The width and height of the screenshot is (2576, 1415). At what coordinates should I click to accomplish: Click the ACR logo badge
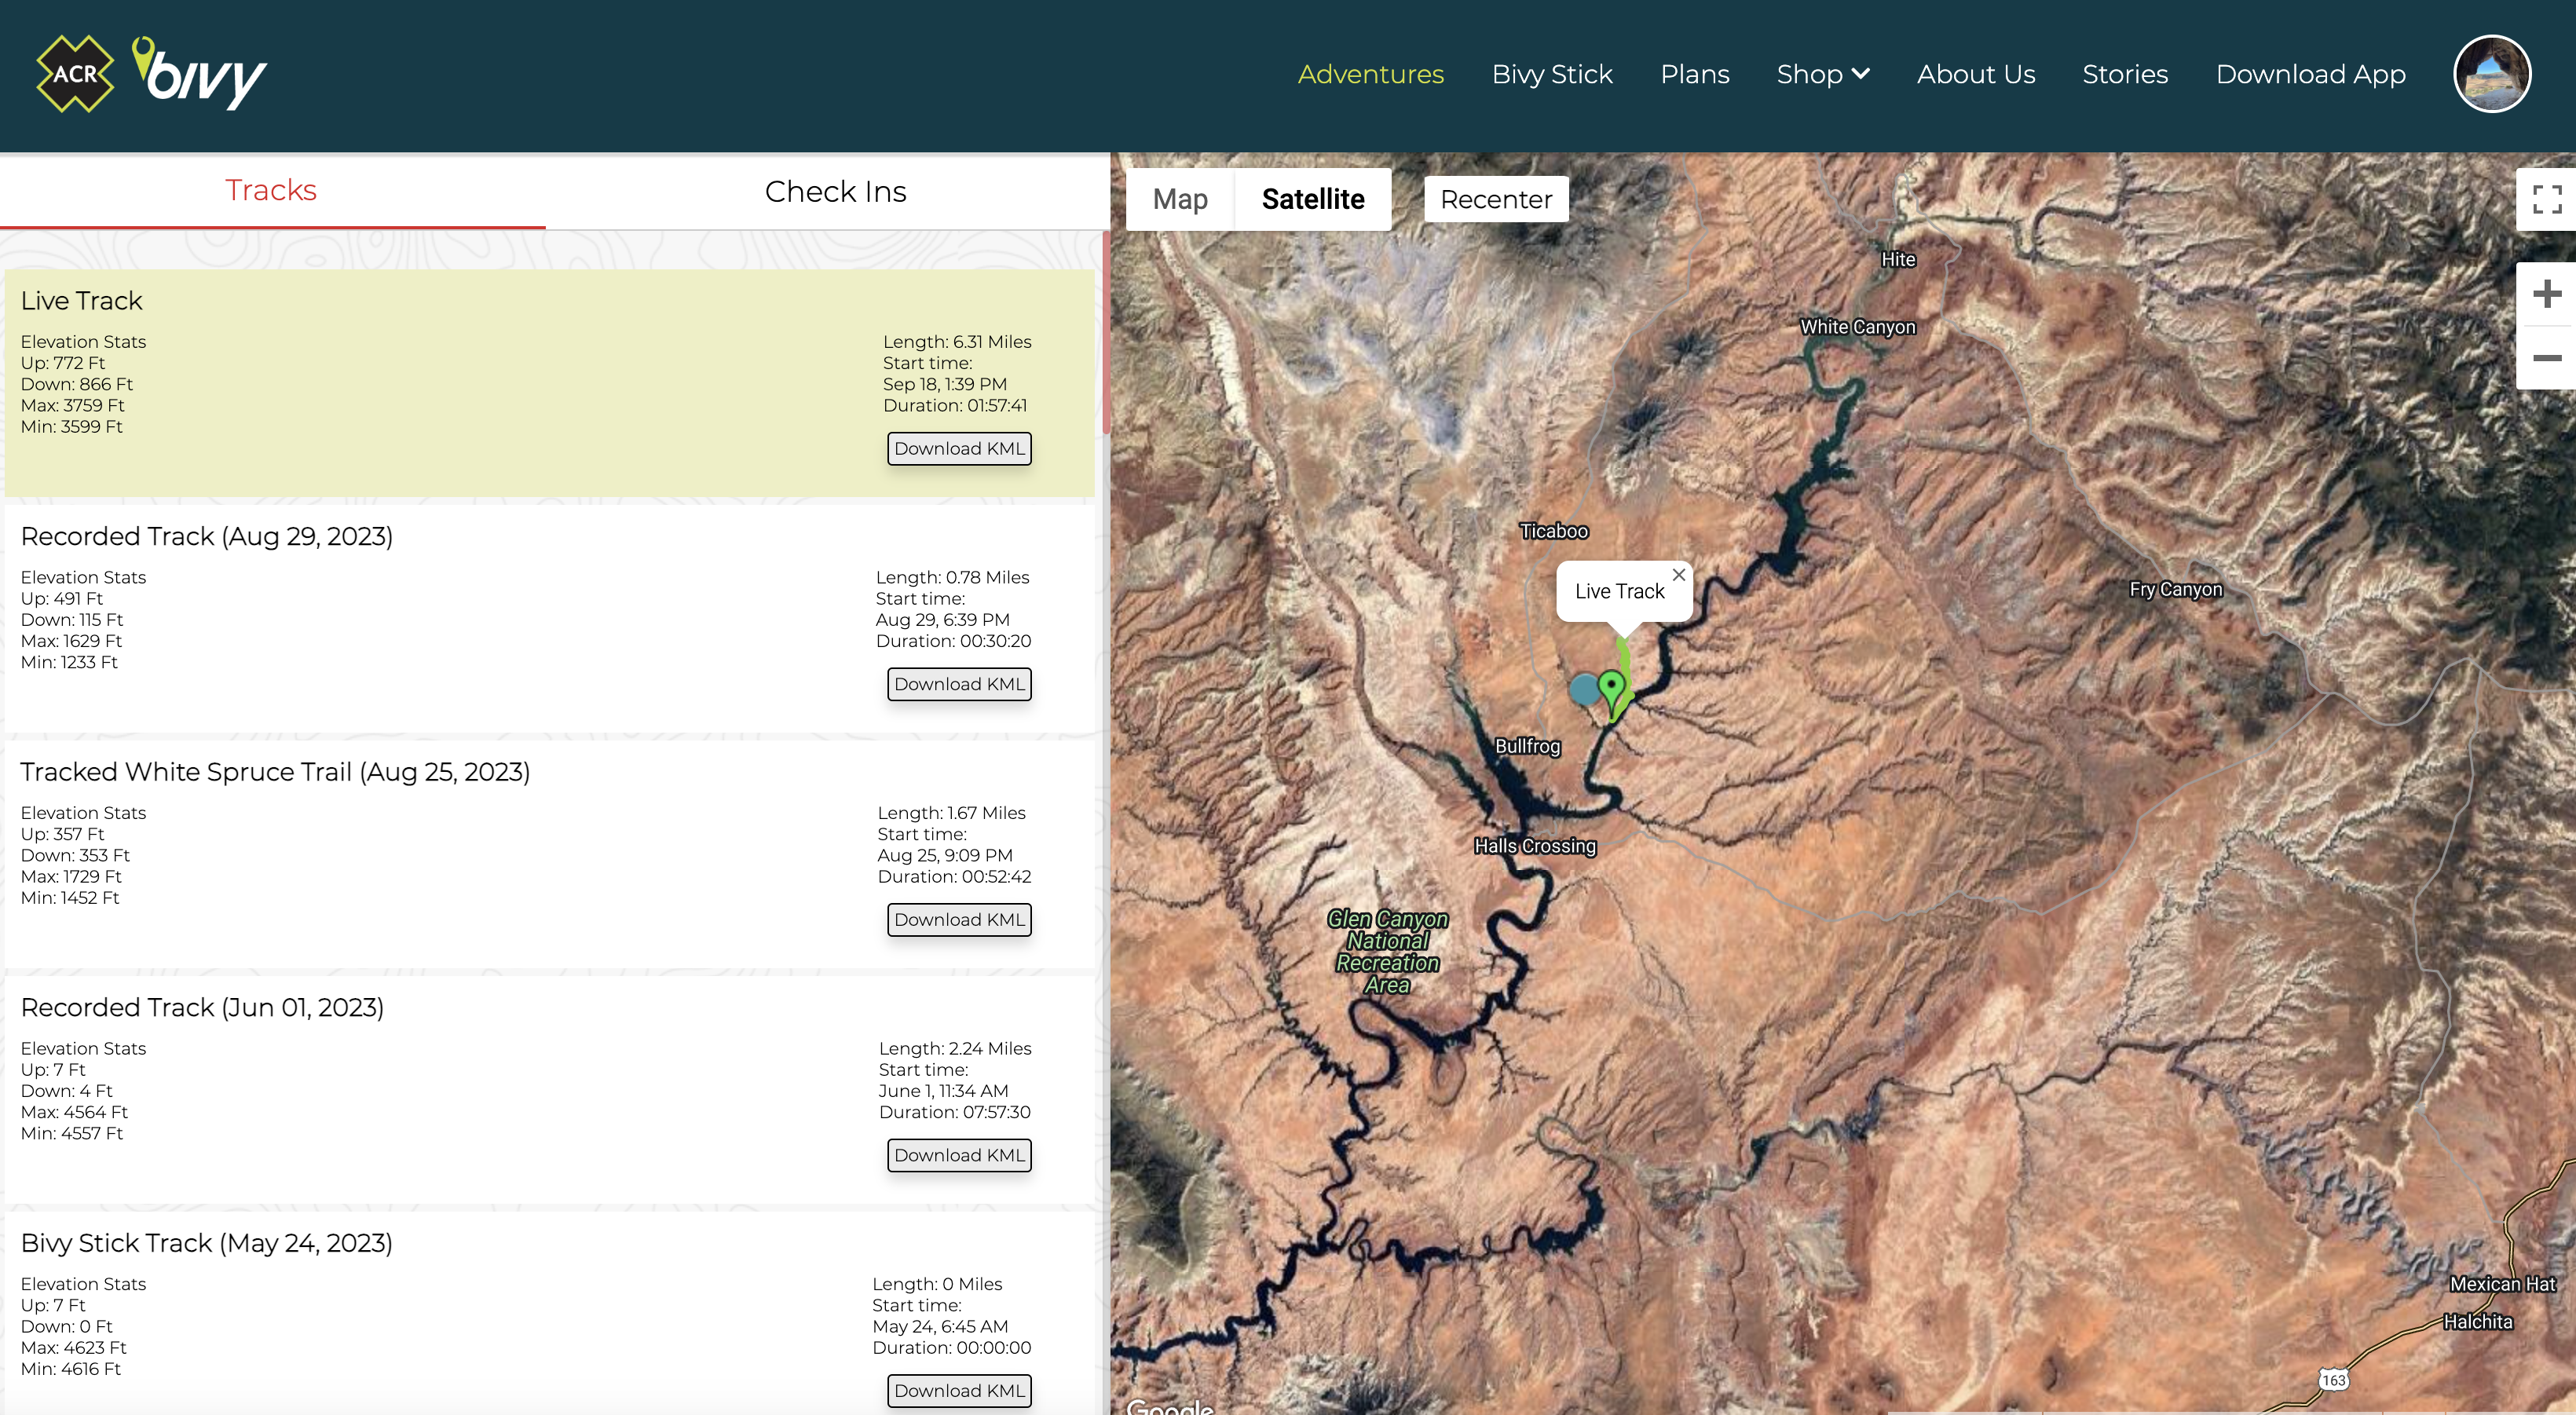click(75, 74)
